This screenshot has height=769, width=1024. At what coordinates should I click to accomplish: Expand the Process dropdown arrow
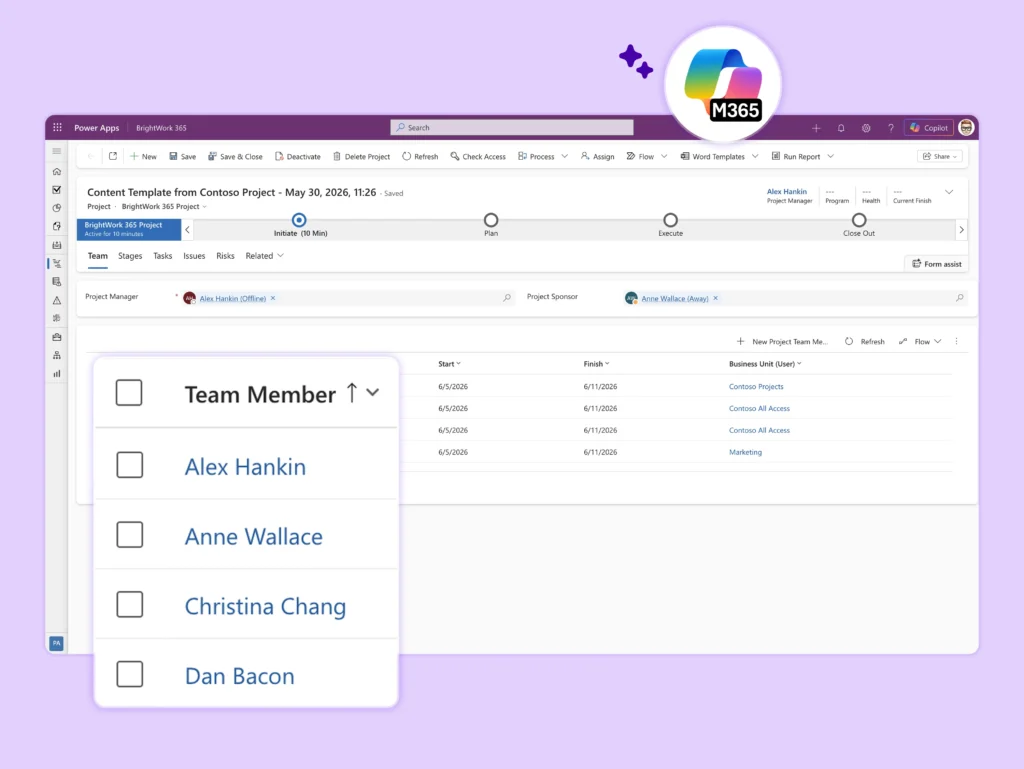(x=565, y=157)
